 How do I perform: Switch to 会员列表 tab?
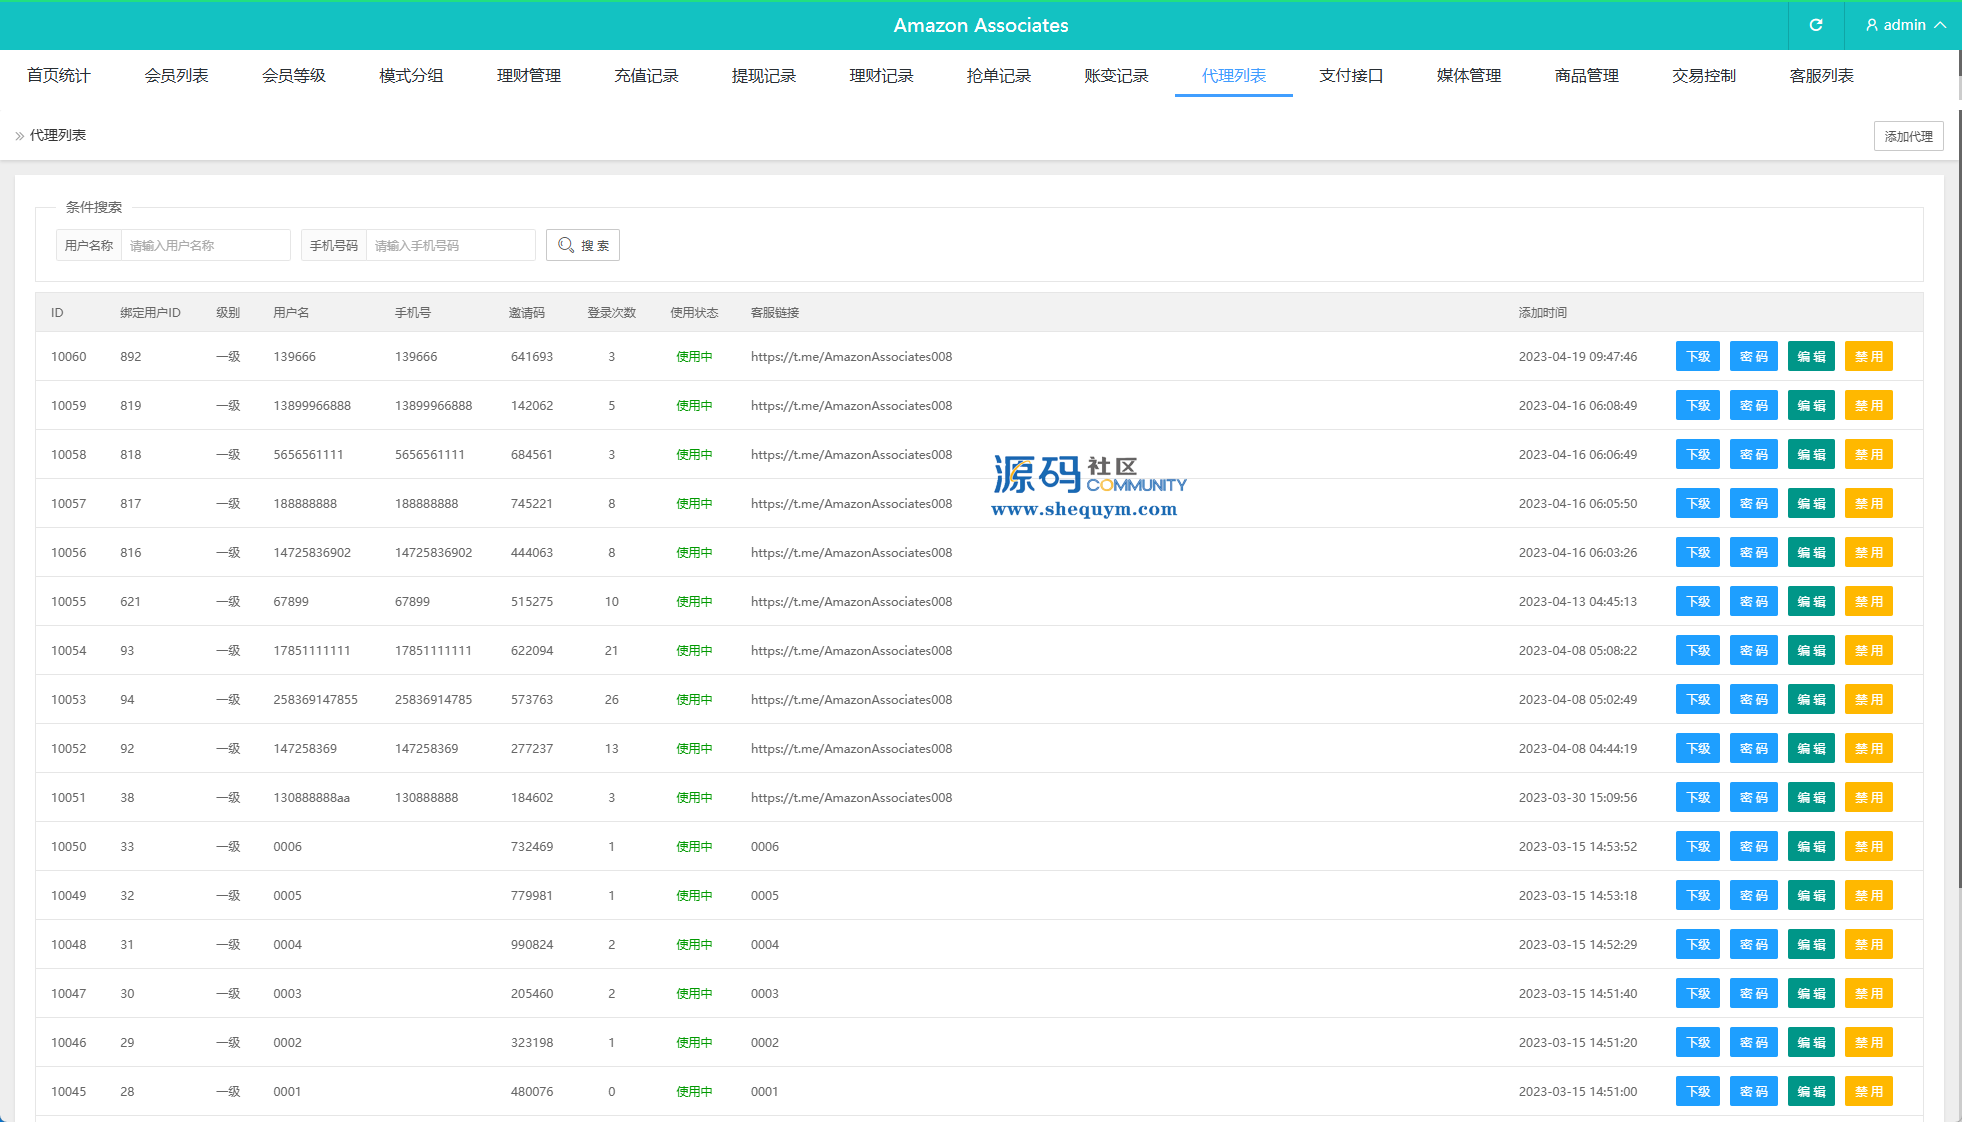176,76
